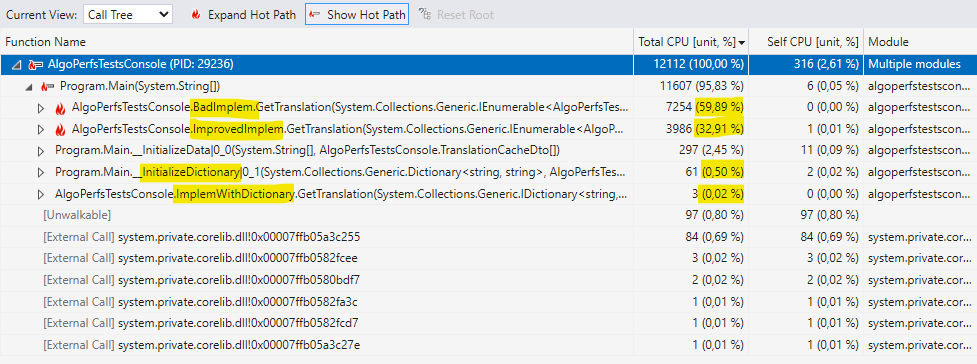Select external call 0x00007ffb0582fcd7 row

click(x=488, y=323)
